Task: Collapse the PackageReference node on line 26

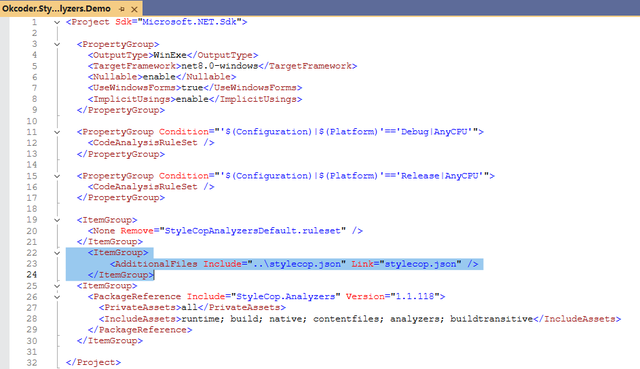Action: tap(57, 297)
